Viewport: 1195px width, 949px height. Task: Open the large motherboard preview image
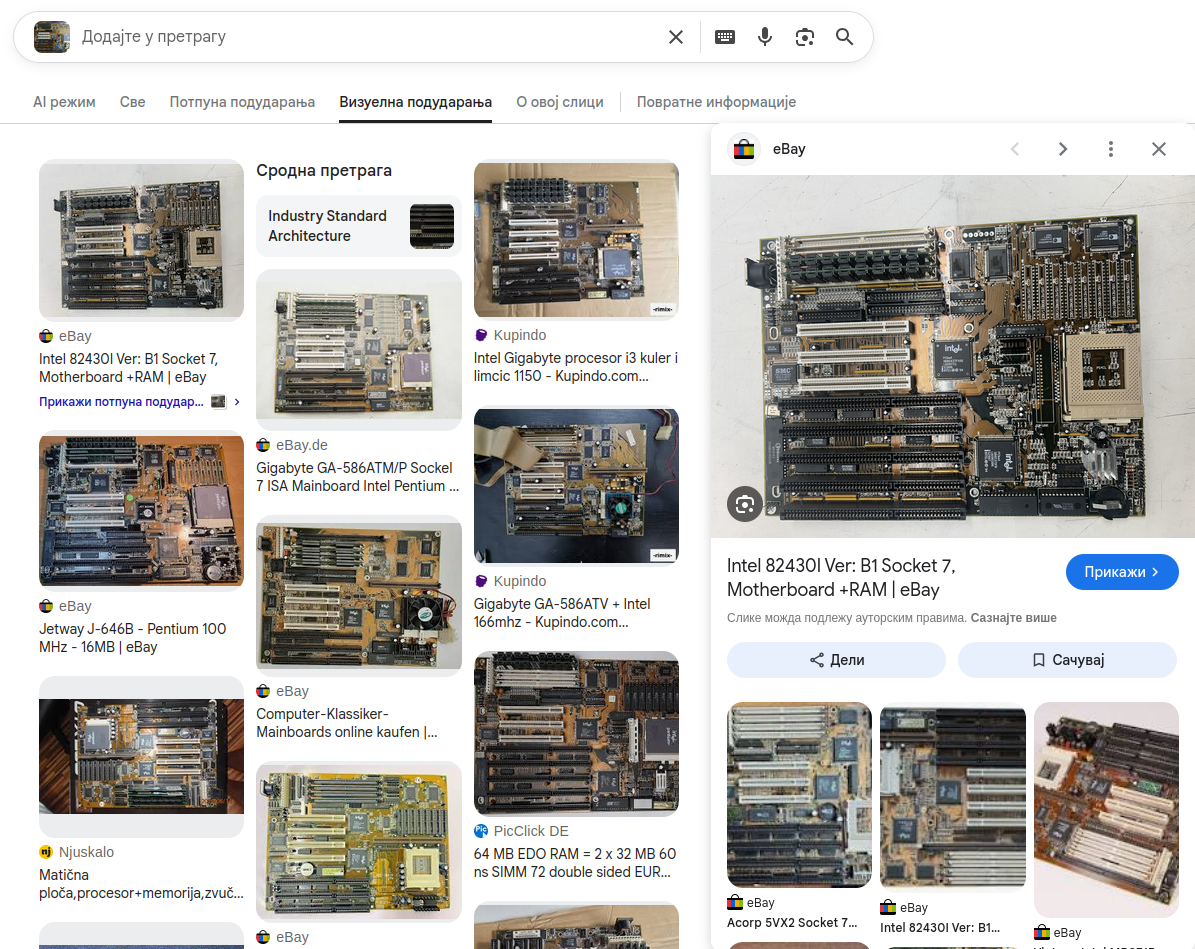[953, 357]
